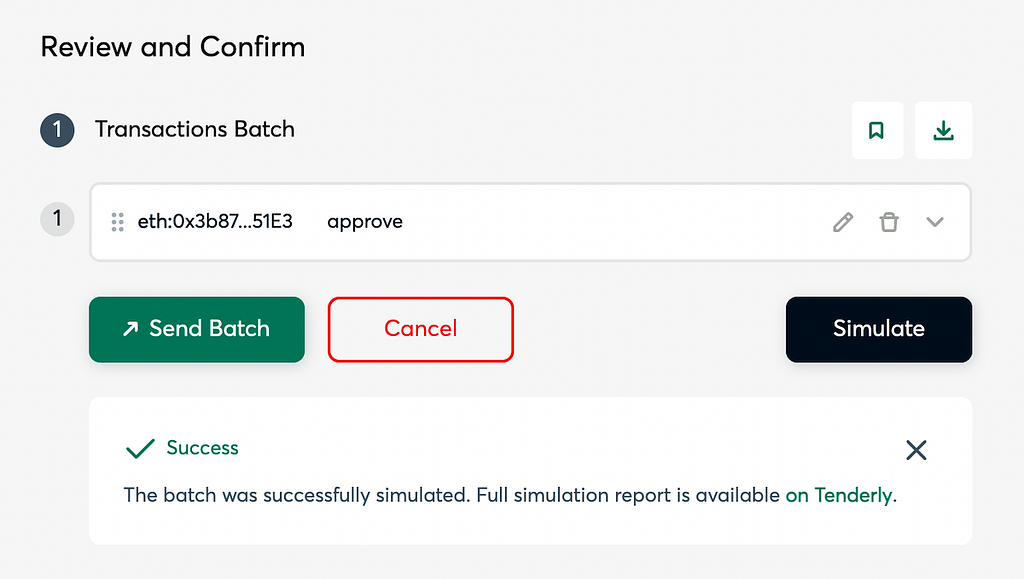The height and width of the screenshot is (579, 1024).
Task: Dismiss the Success message with X
Action: click(916, 450)
